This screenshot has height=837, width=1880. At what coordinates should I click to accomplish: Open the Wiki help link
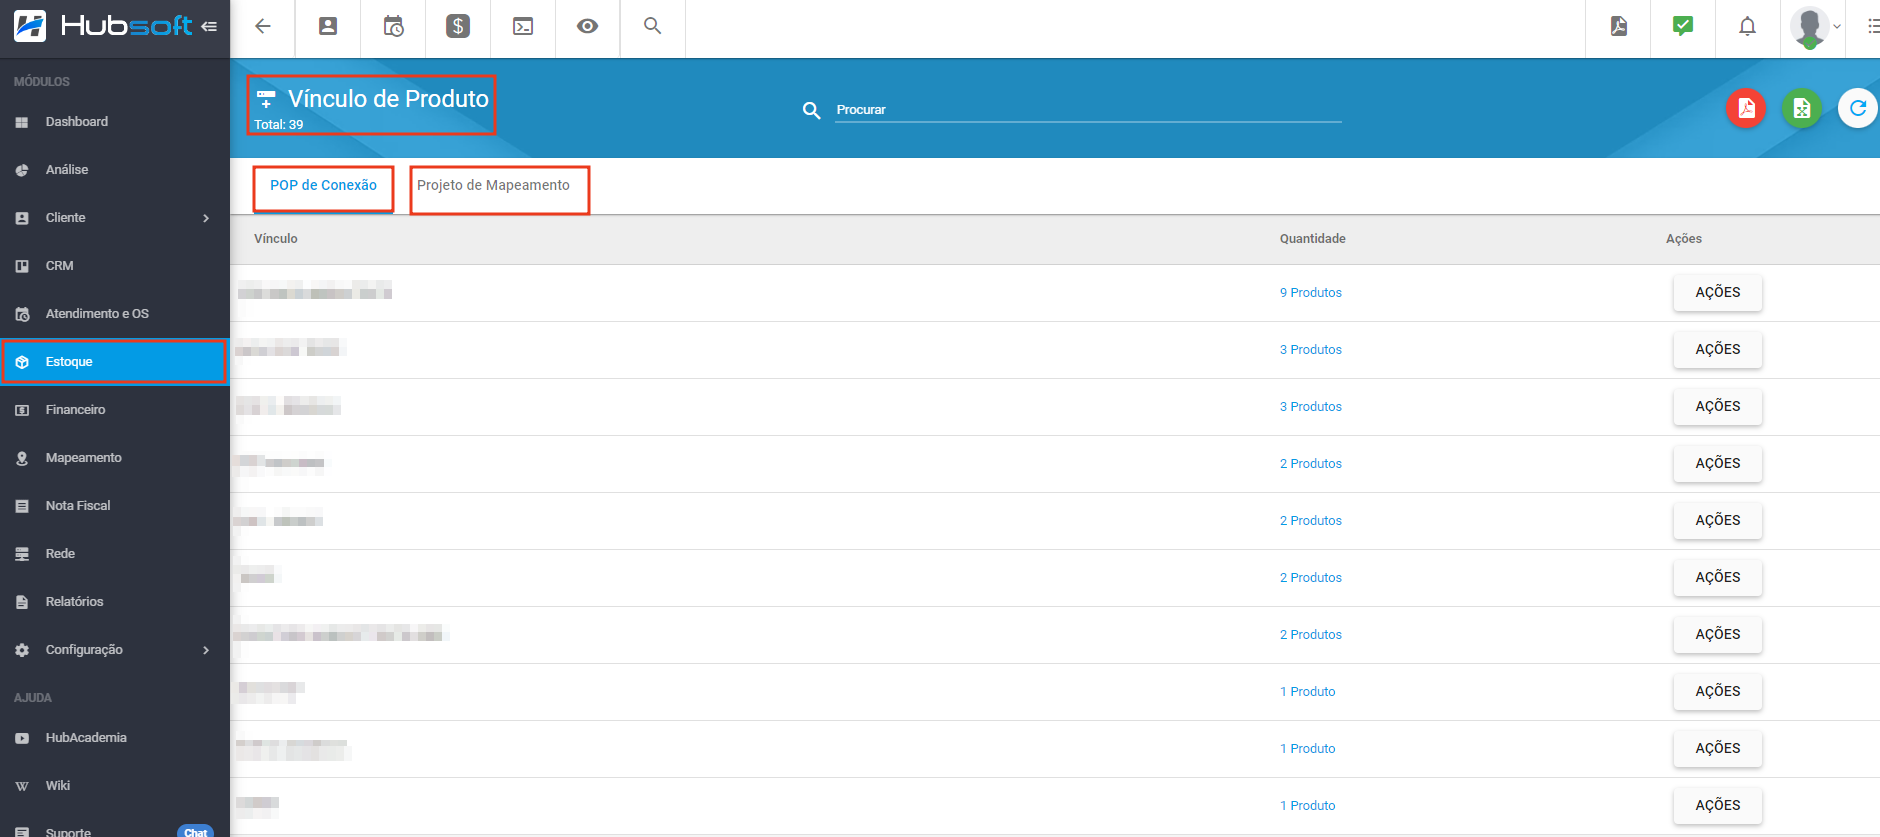click(115, 786)
